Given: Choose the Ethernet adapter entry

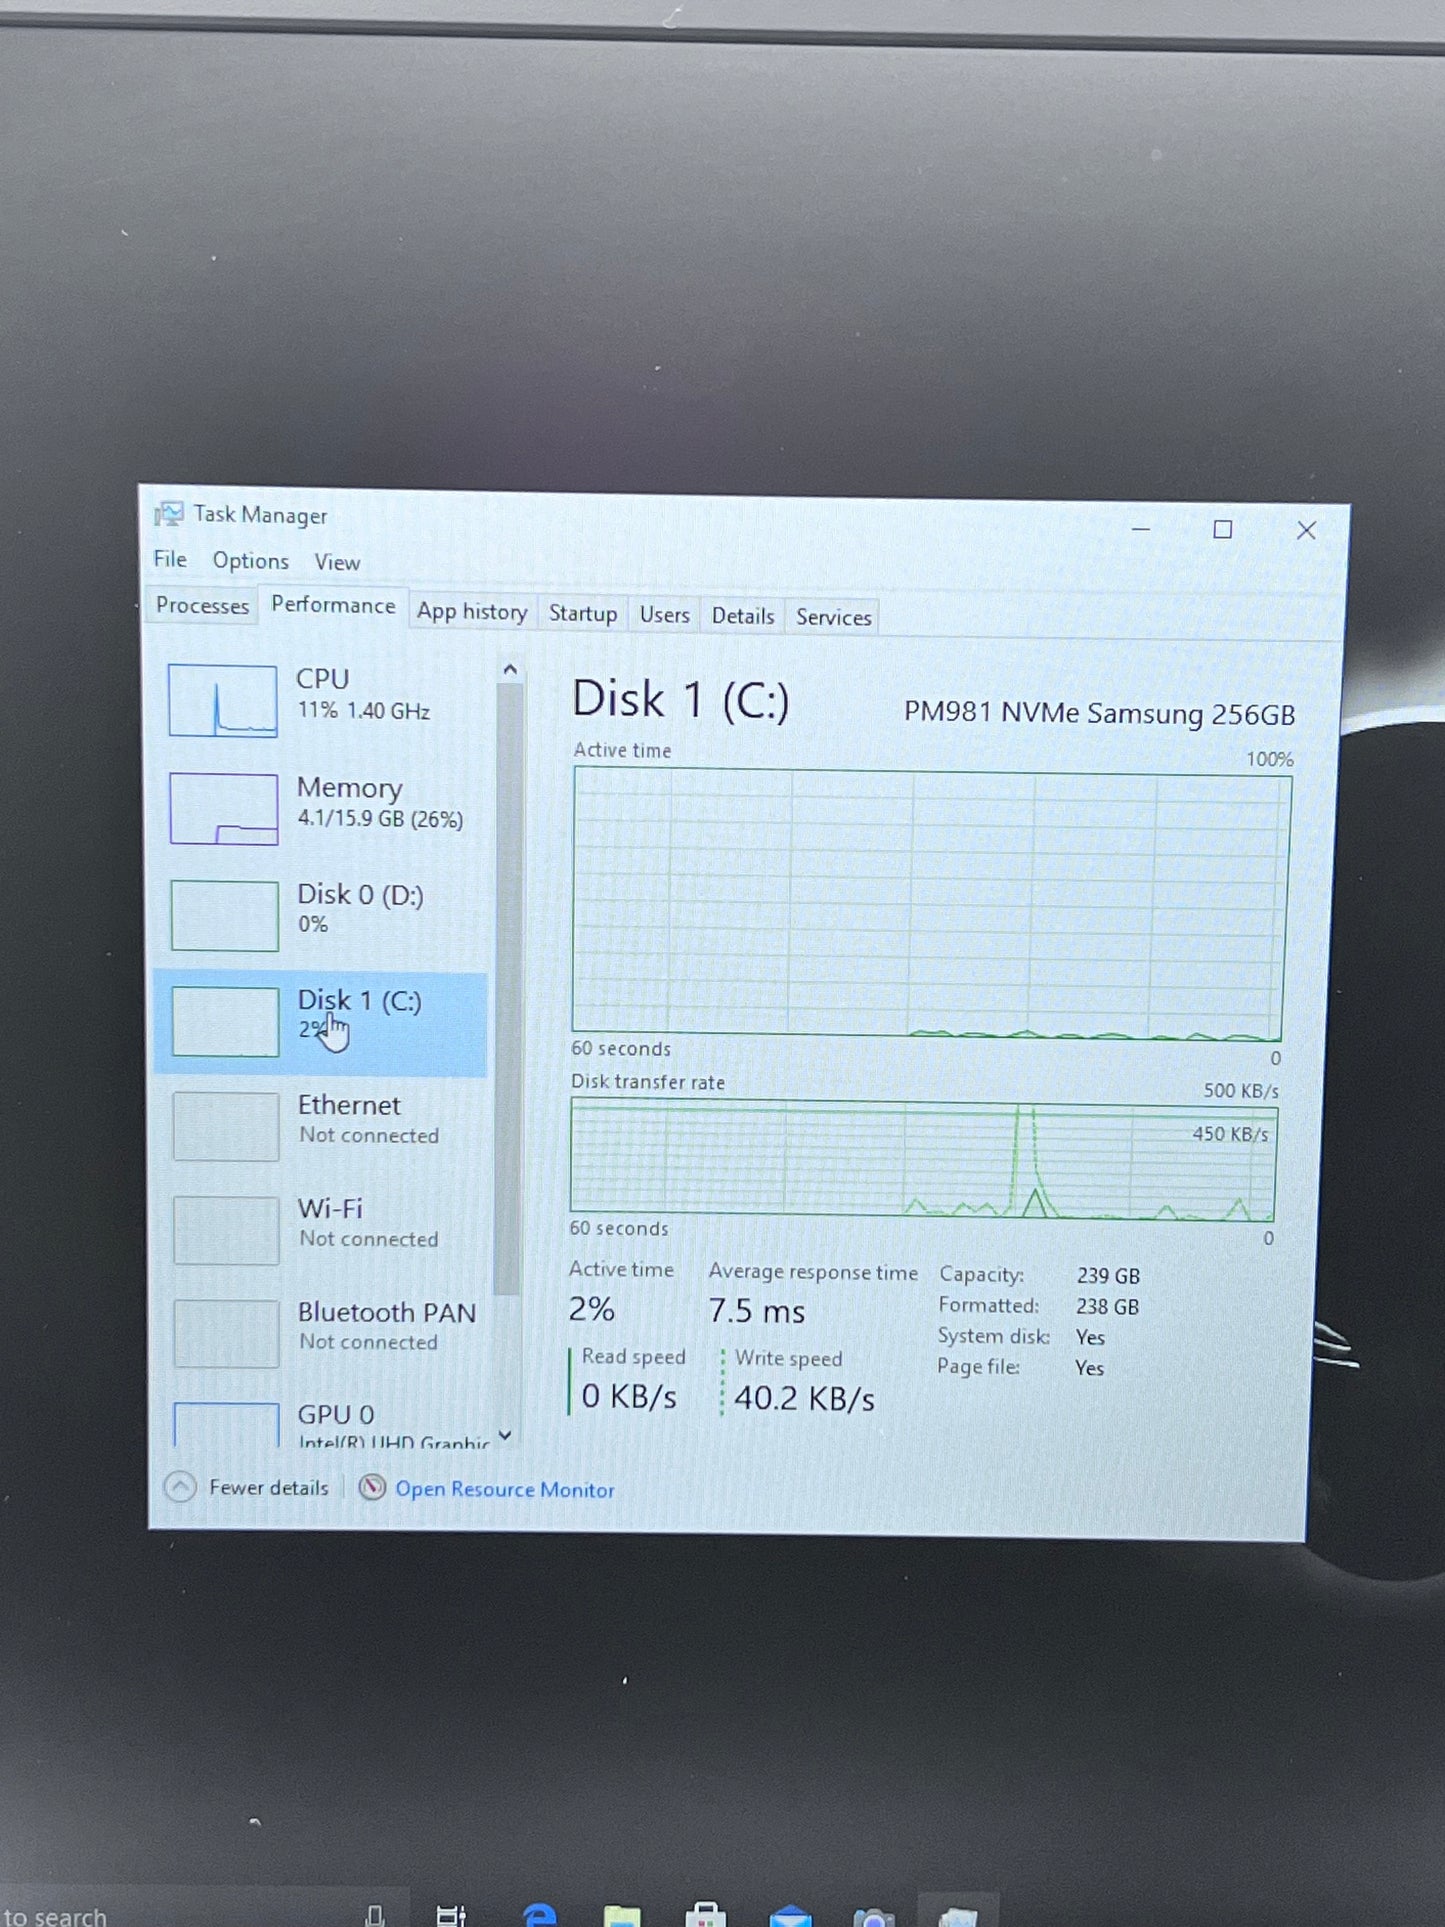Looking at the screenshot, I should click(320, 1124).
